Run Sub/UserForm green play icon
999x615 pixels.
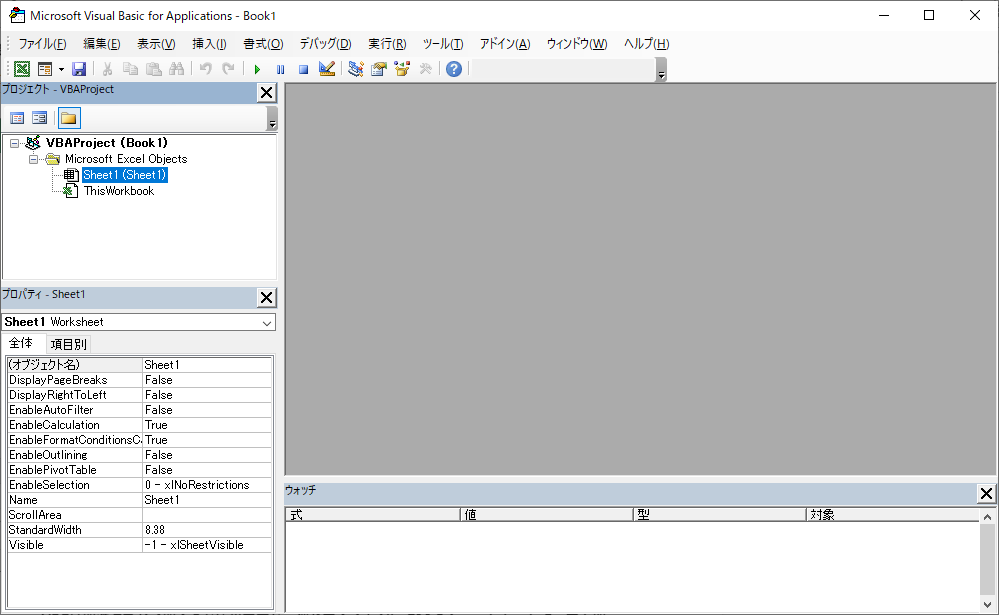[x=257, y=69]
